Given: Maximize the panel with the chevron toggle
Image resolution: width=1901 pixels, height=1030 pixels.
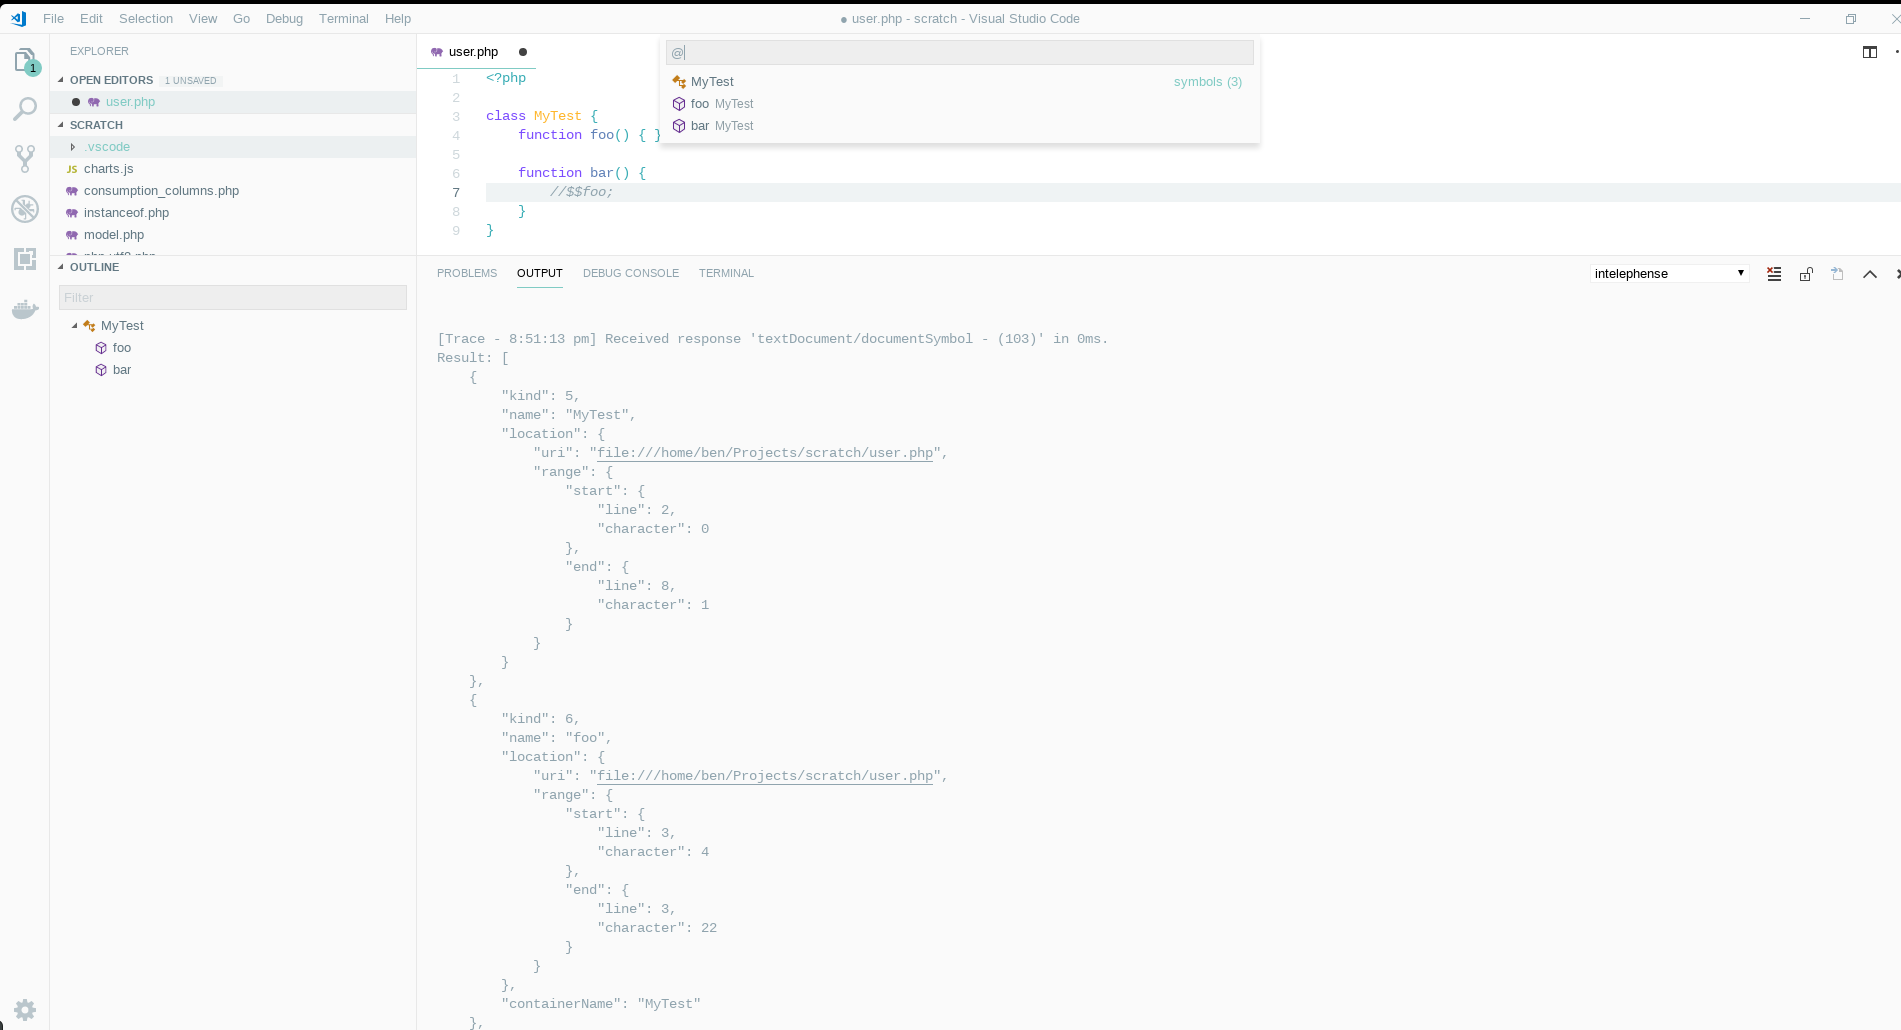Looking at the screenshot, I should [1870, 273].
